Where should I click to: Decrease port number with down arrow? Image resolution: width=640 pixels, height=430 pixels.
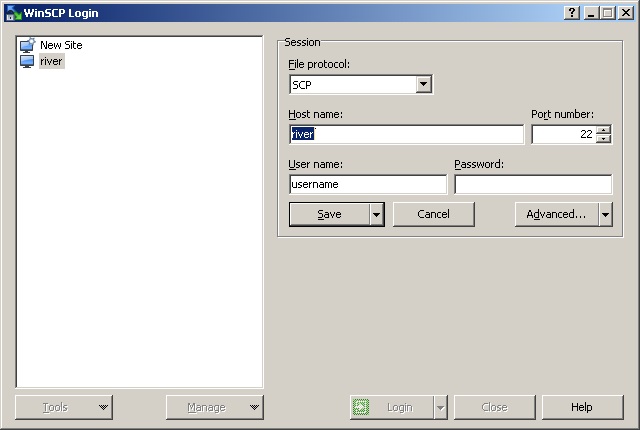point(603,139)
